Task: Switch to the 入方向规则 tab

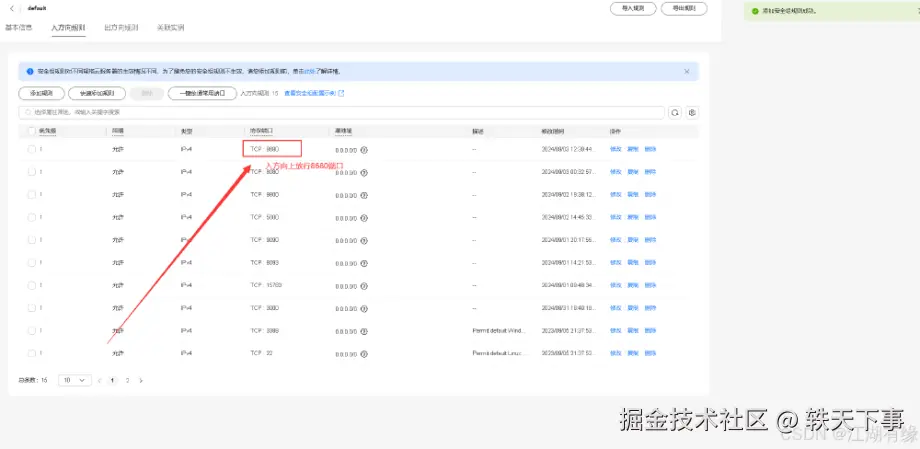Action: pyautogui.click(x=69, y=28)
